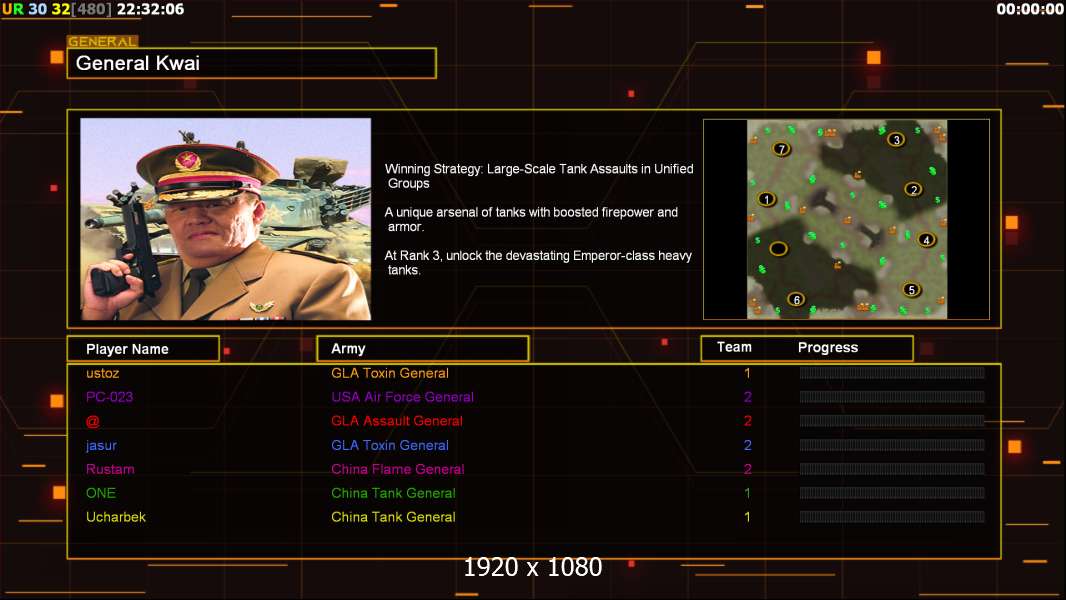Select start position marker 3 on the minimap

click(x=897, y=140)
